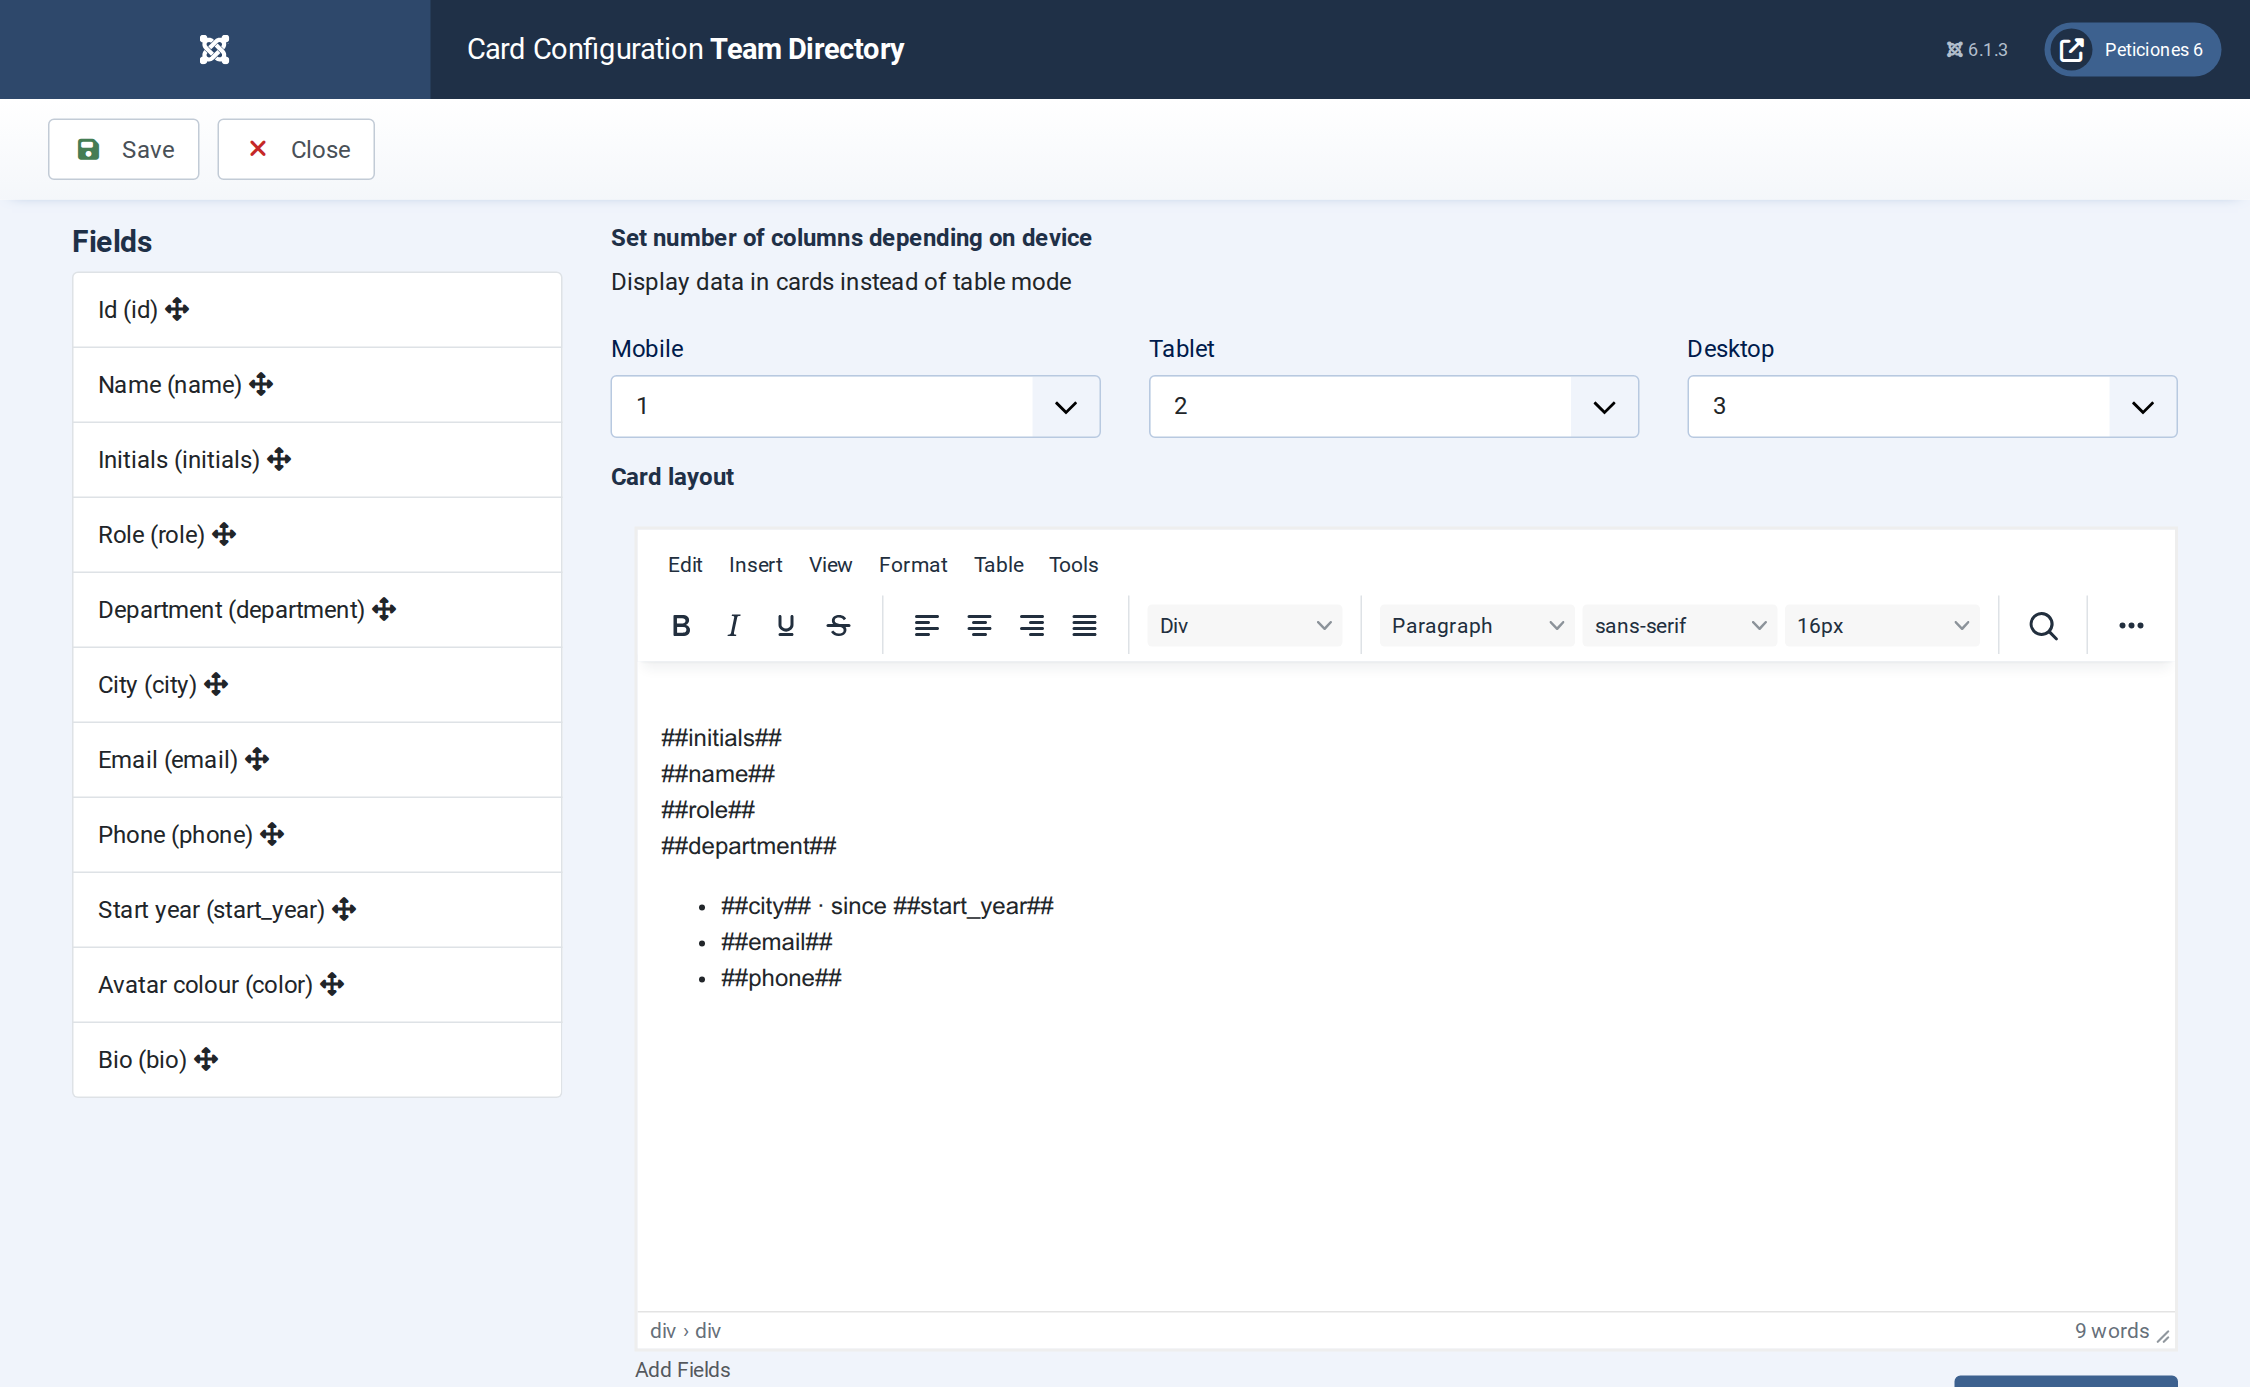Click move handle for Start year field

pyautogui.click(x=345, y=909)
